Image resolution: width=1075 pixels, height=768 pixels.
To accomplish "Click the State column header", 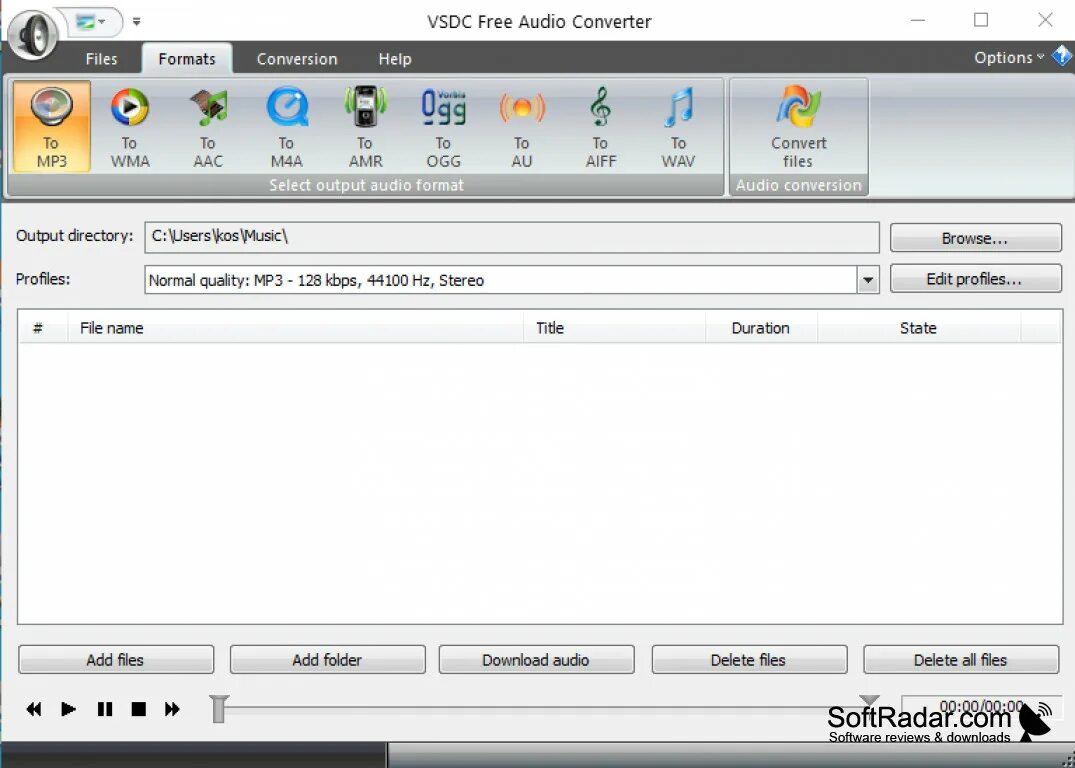I will point(919,328).
